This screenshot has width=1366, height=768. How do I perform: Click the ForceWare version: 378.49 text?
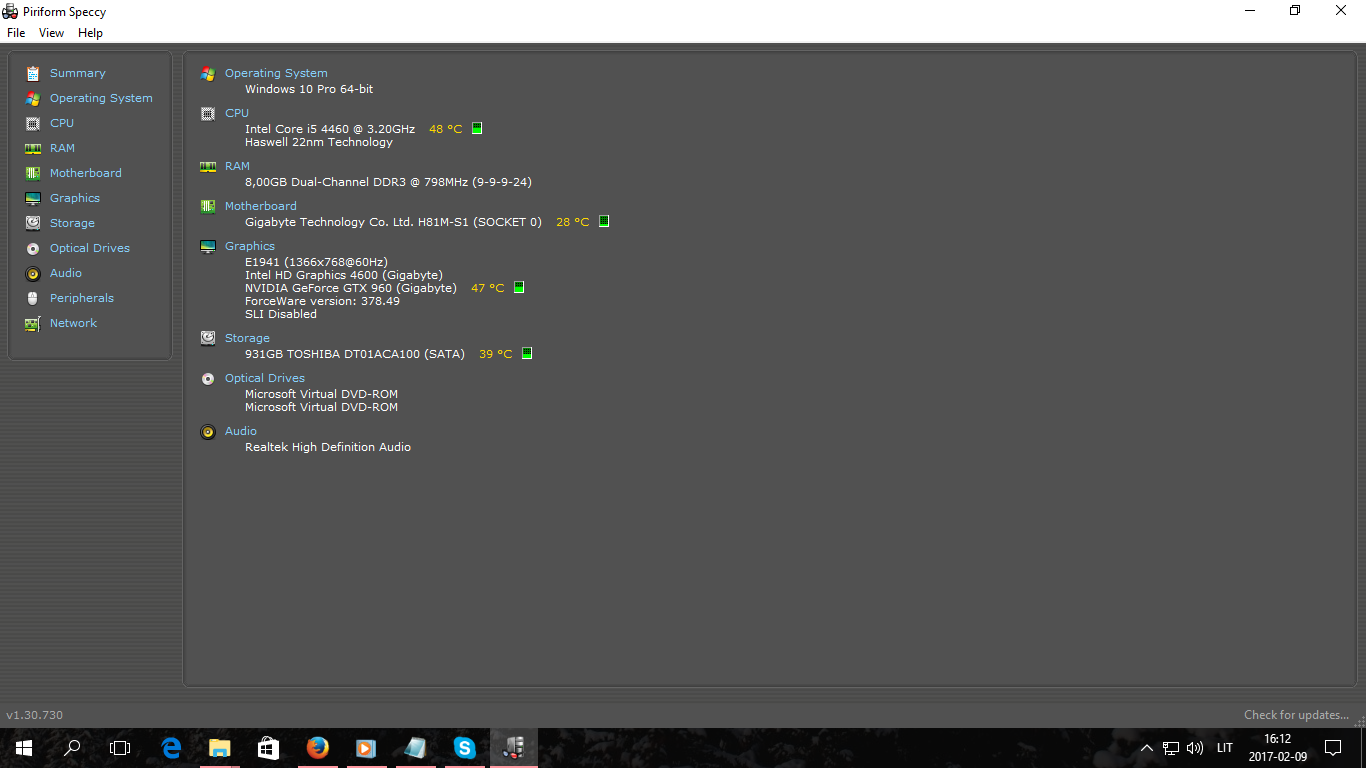[322, 301]
